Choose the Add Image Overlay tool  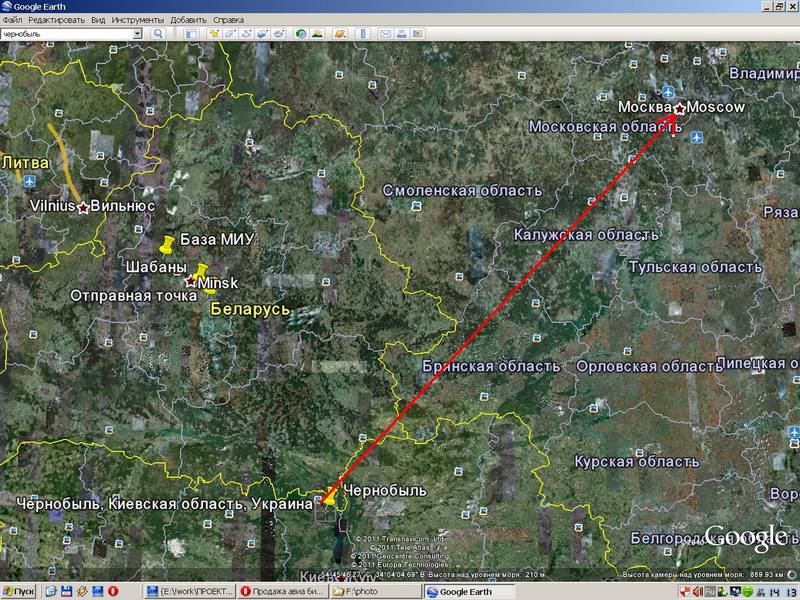(x=264, y=33)
